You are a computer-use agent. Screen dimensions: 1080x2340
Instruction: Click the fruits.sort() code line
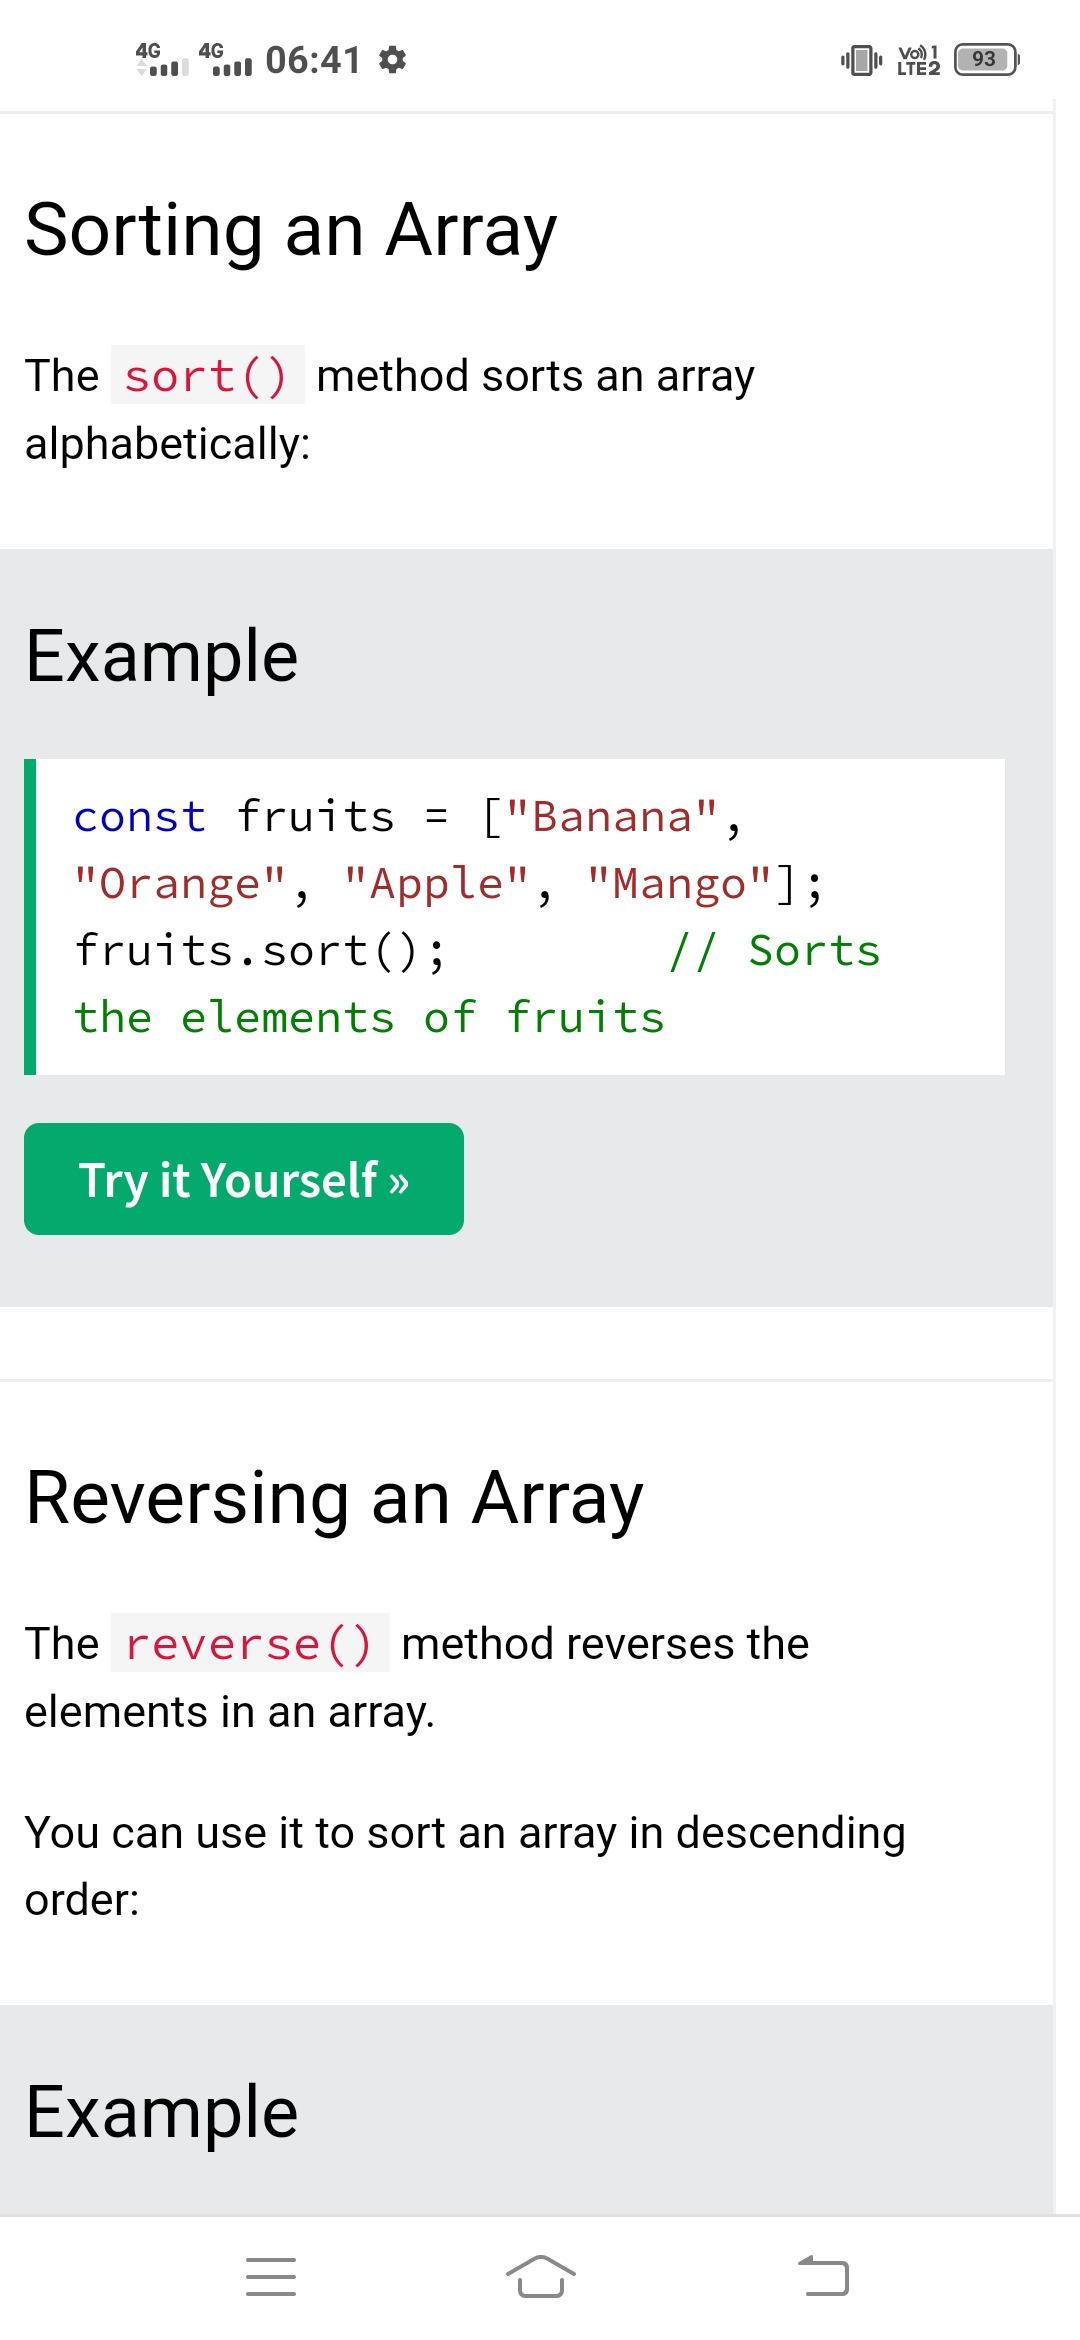point(260,951)
